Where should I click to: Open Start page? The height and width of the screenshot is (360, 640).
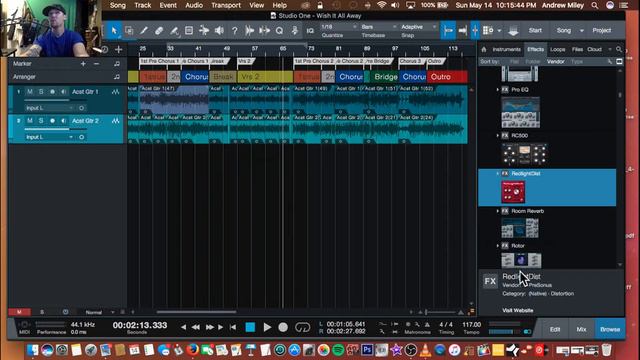(535, 31)
